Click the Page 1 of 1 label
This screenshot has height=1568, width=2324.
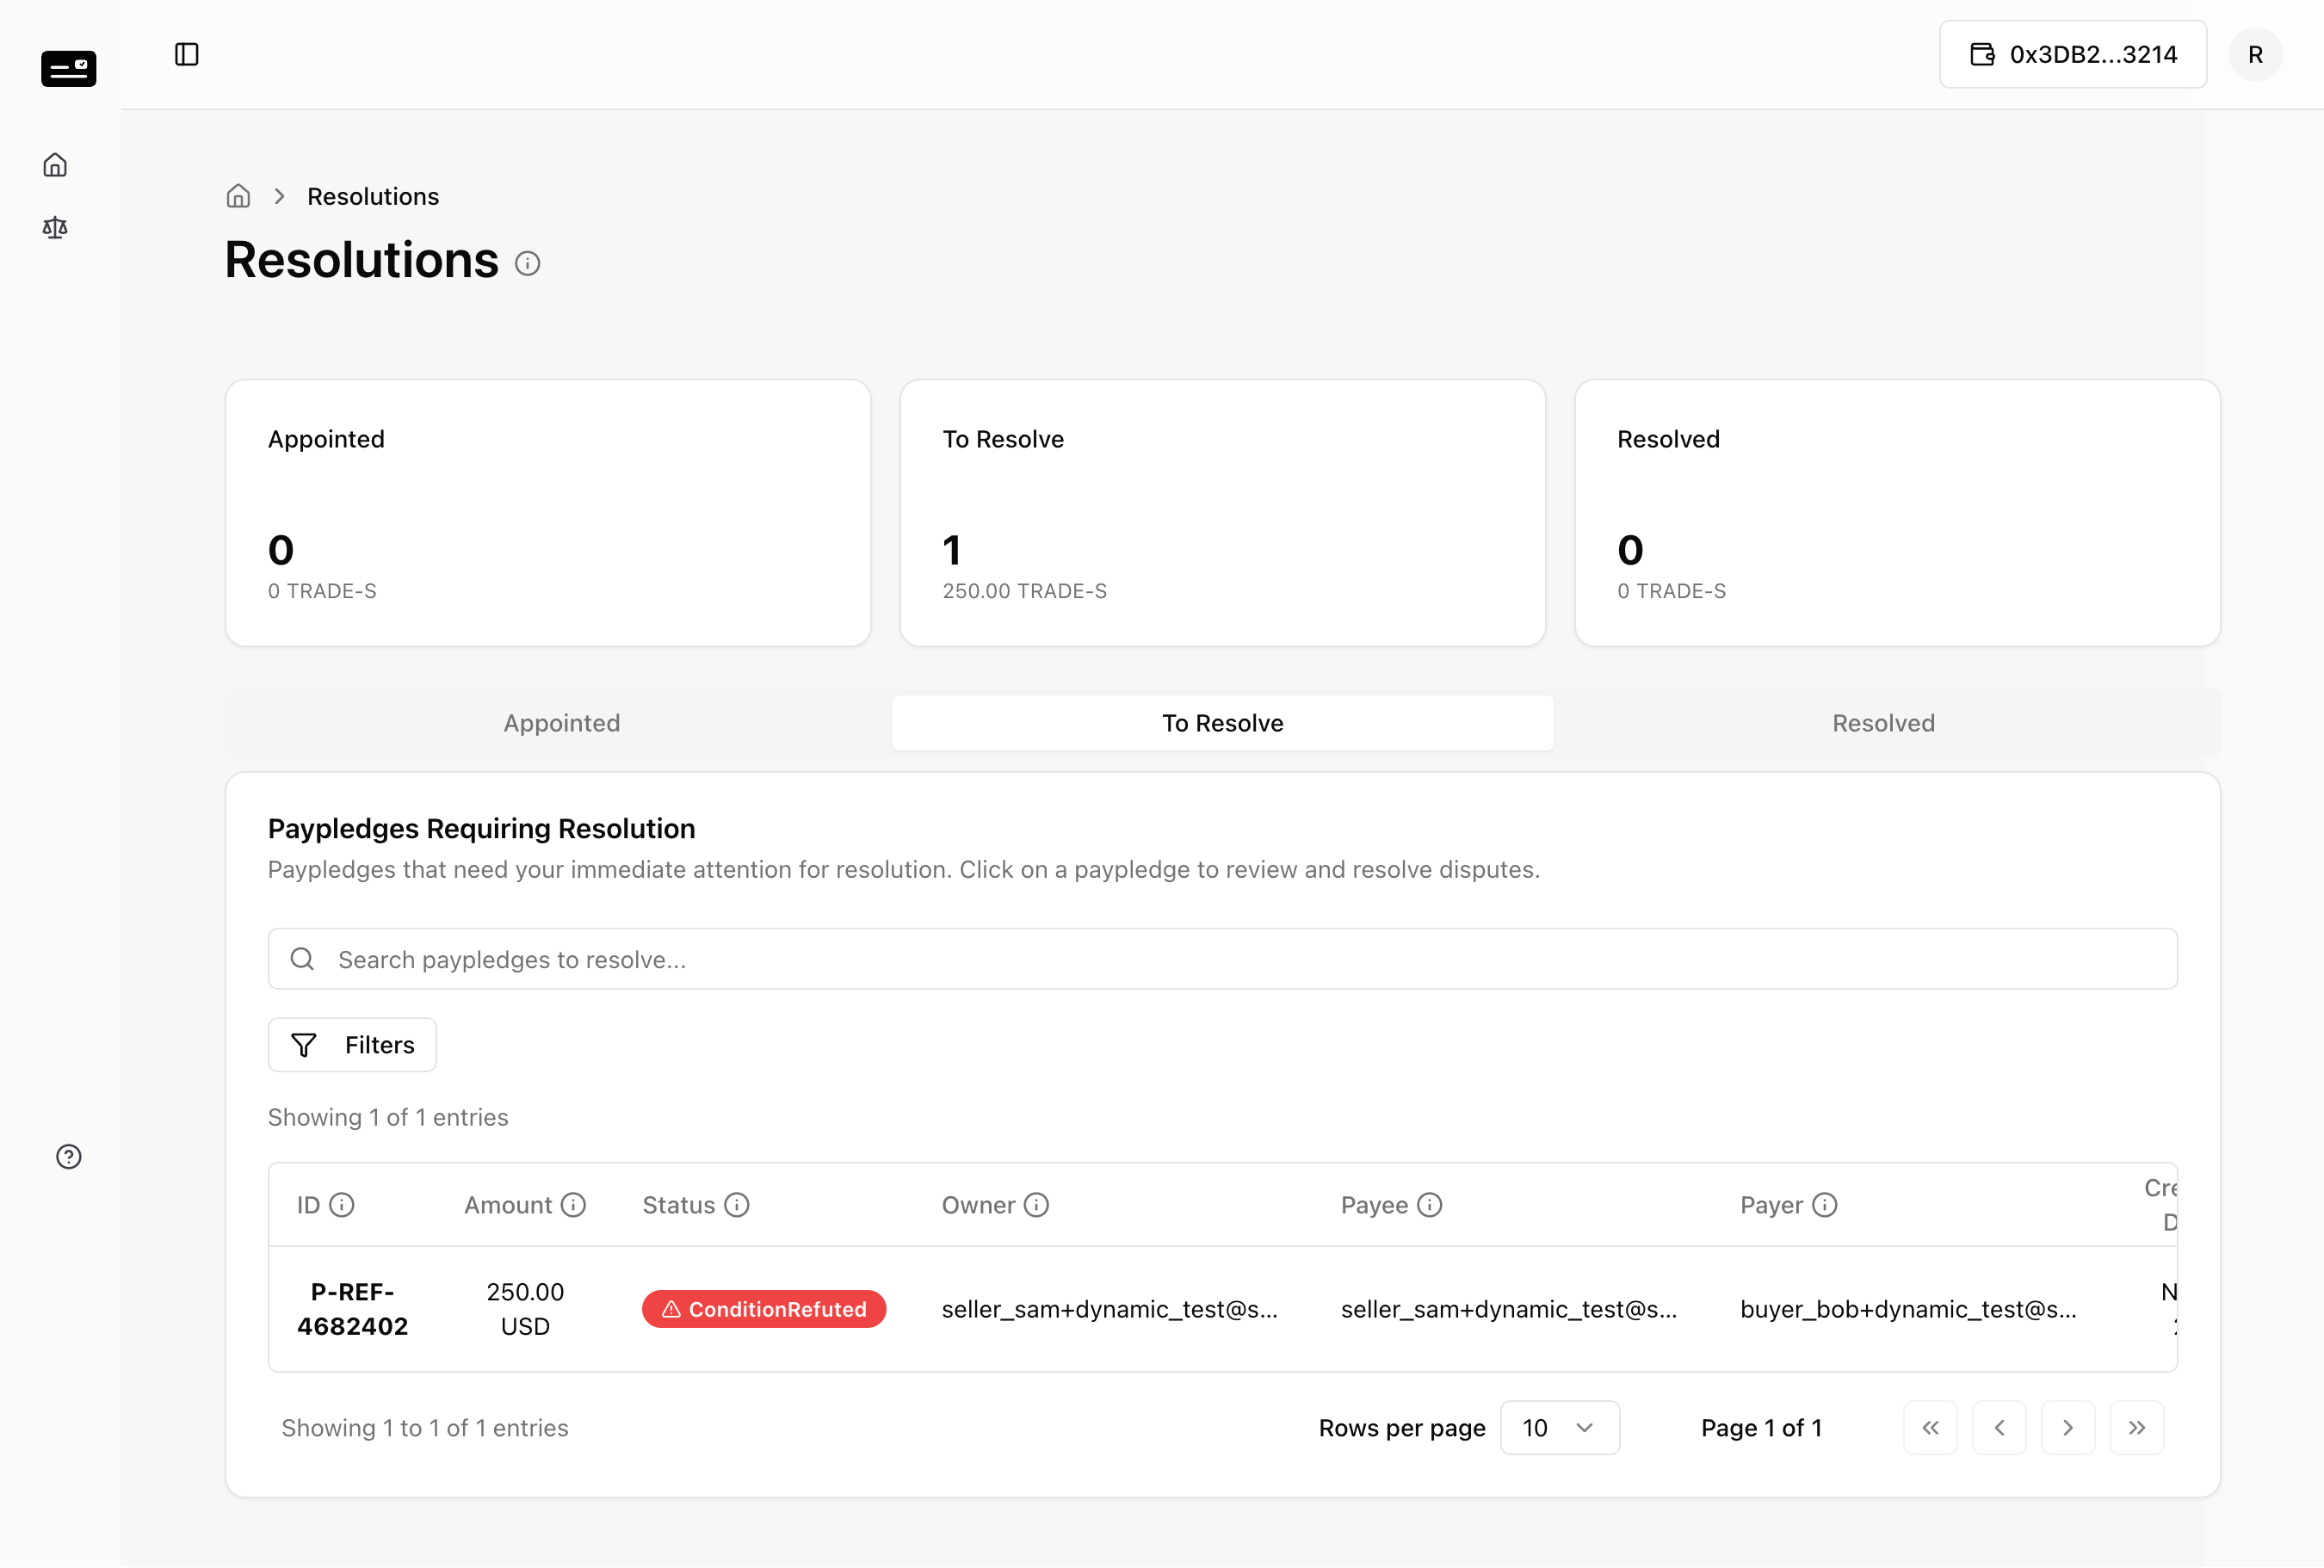(1761, 1428)
